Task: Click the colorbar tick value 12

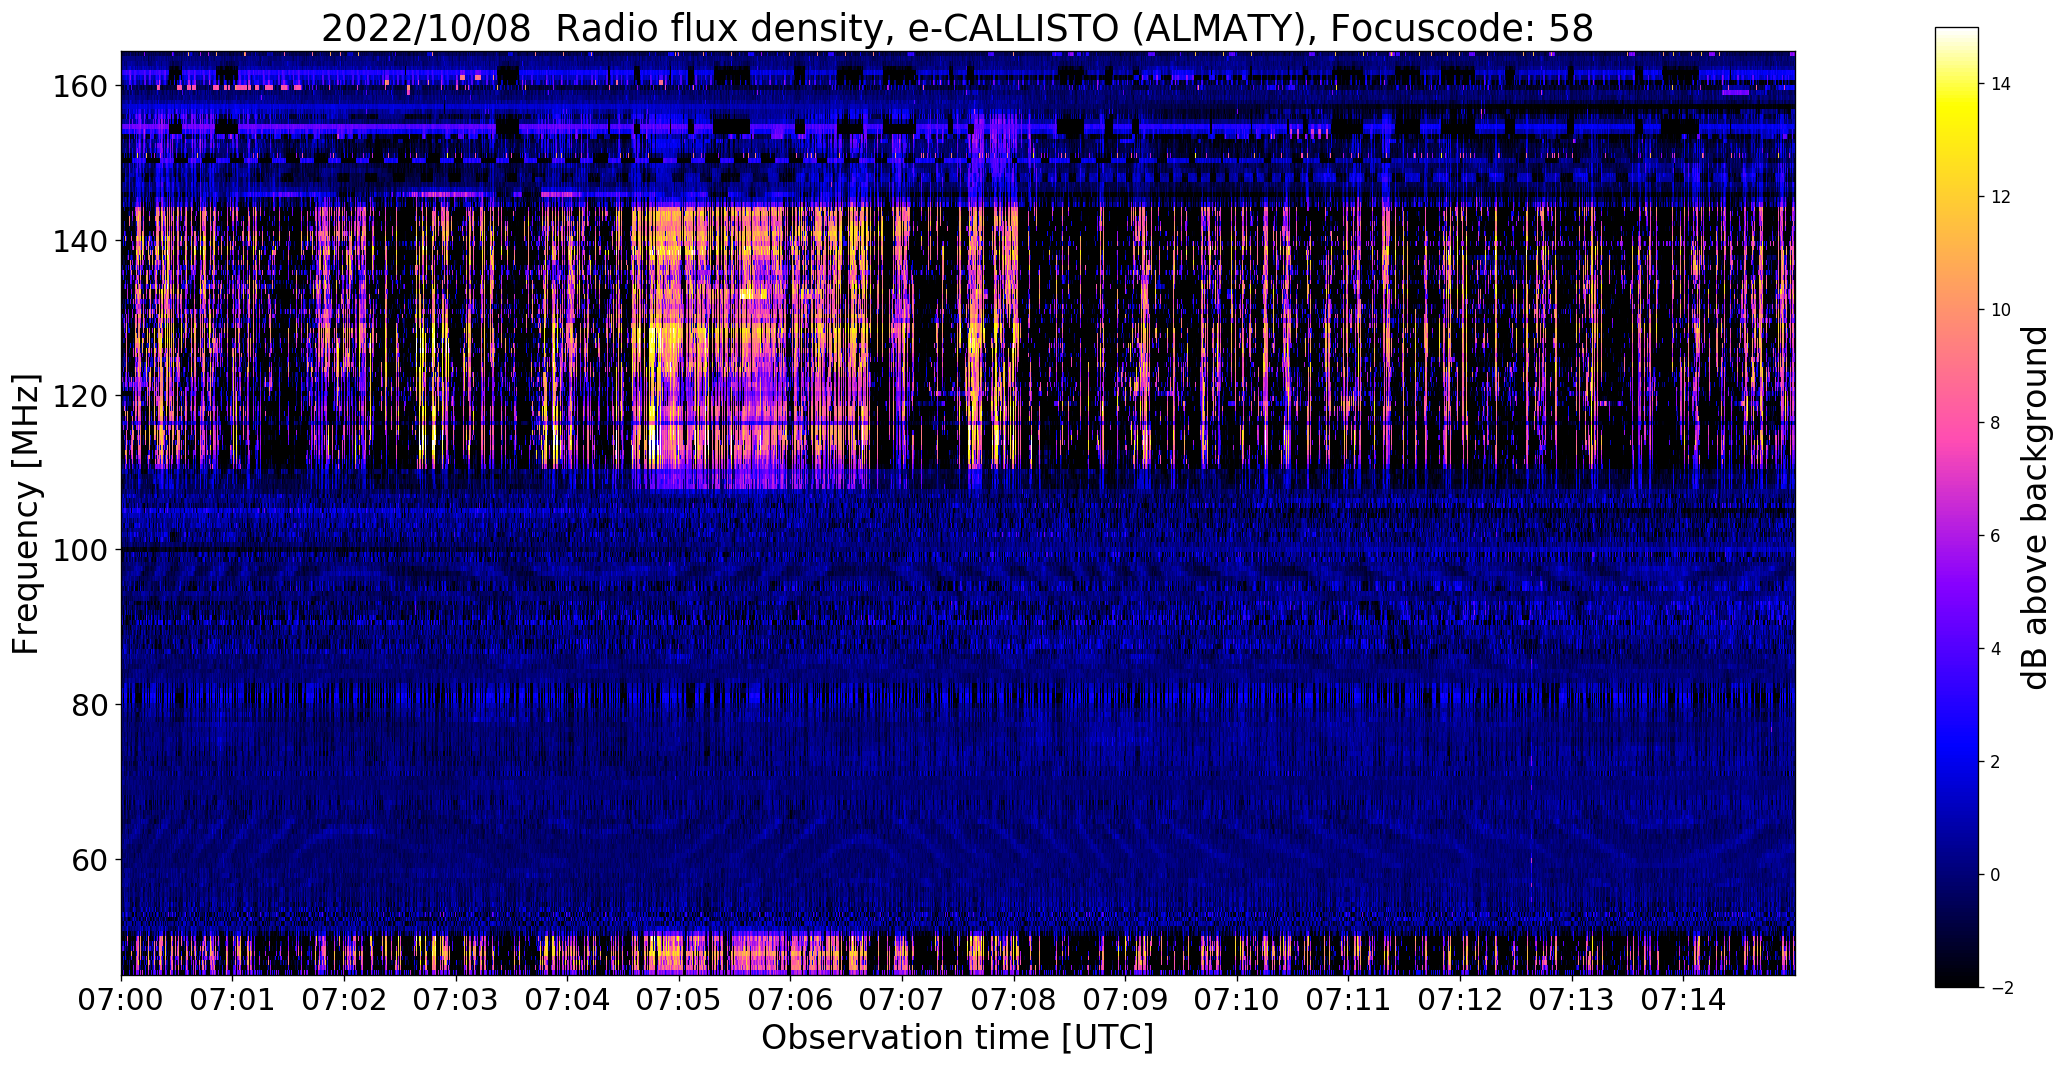Action: [2001, 197]
